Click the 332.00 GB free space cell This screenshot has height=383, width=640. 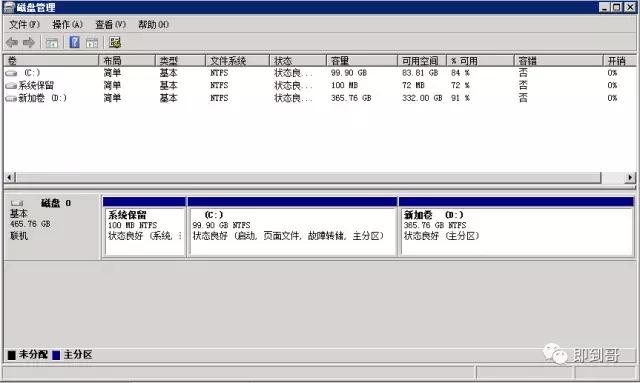pos(422,98)
